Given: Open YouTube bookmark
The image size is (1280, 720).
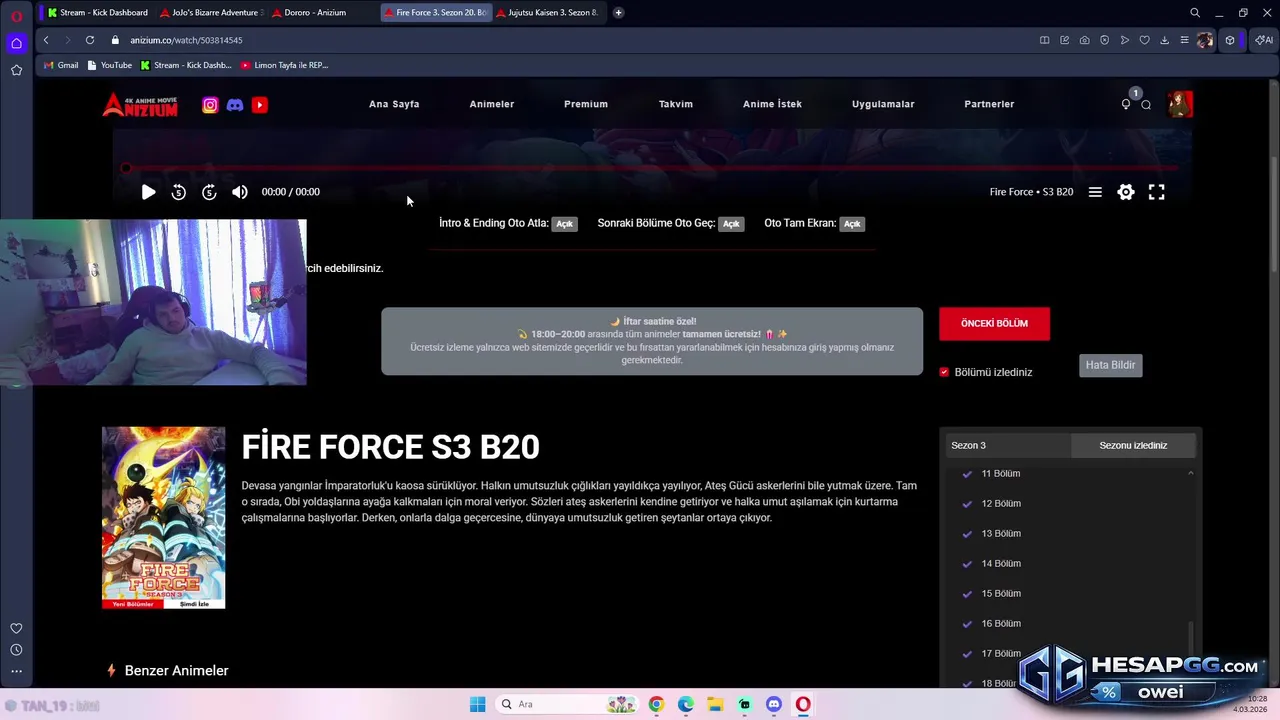Looking at the screenshot, I should 110,65.
